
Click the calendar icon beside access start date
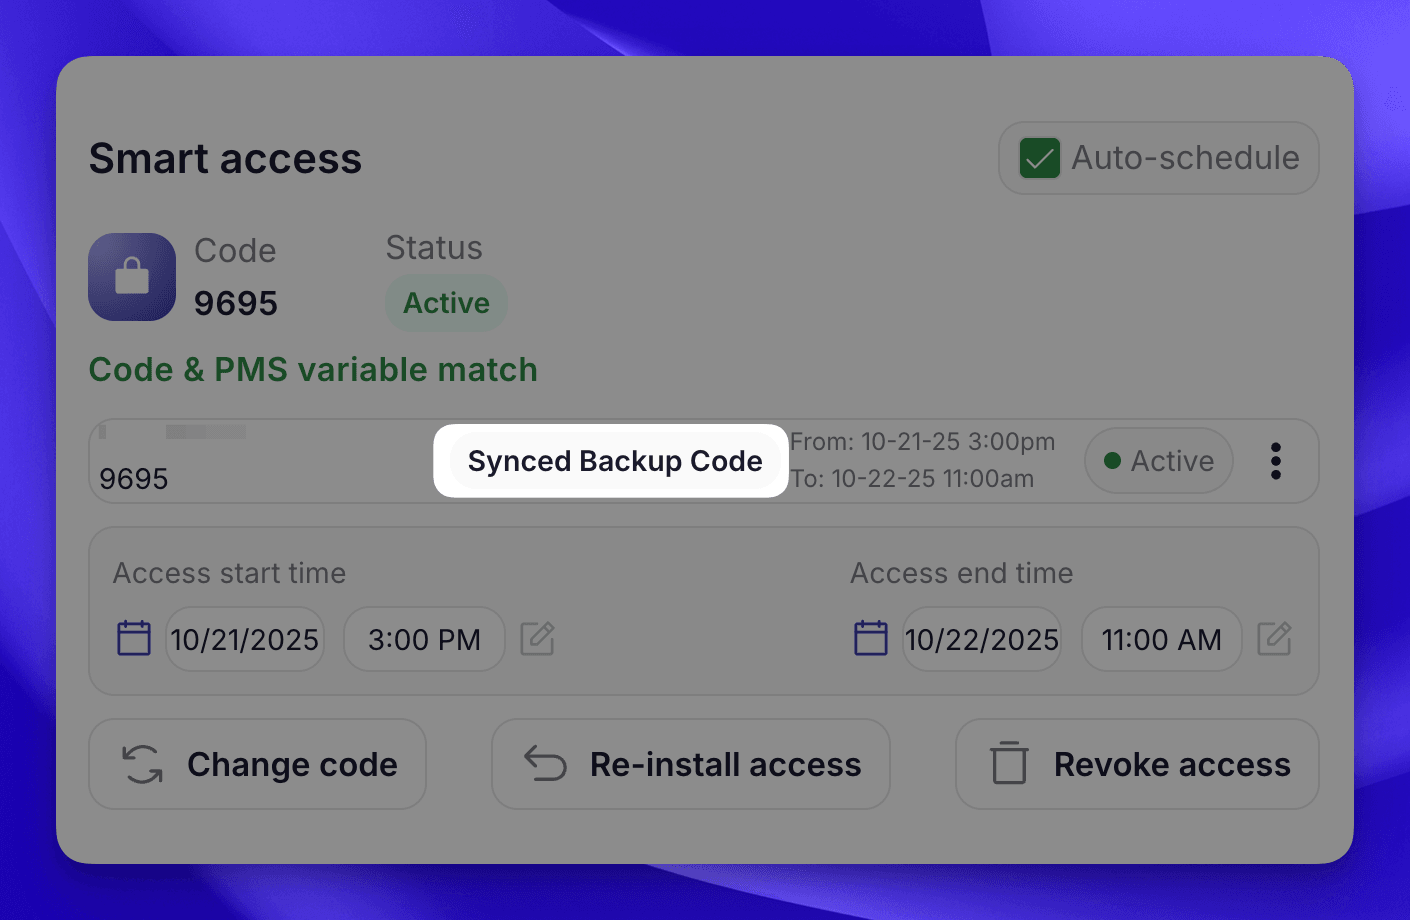click(x=133, y=637)
